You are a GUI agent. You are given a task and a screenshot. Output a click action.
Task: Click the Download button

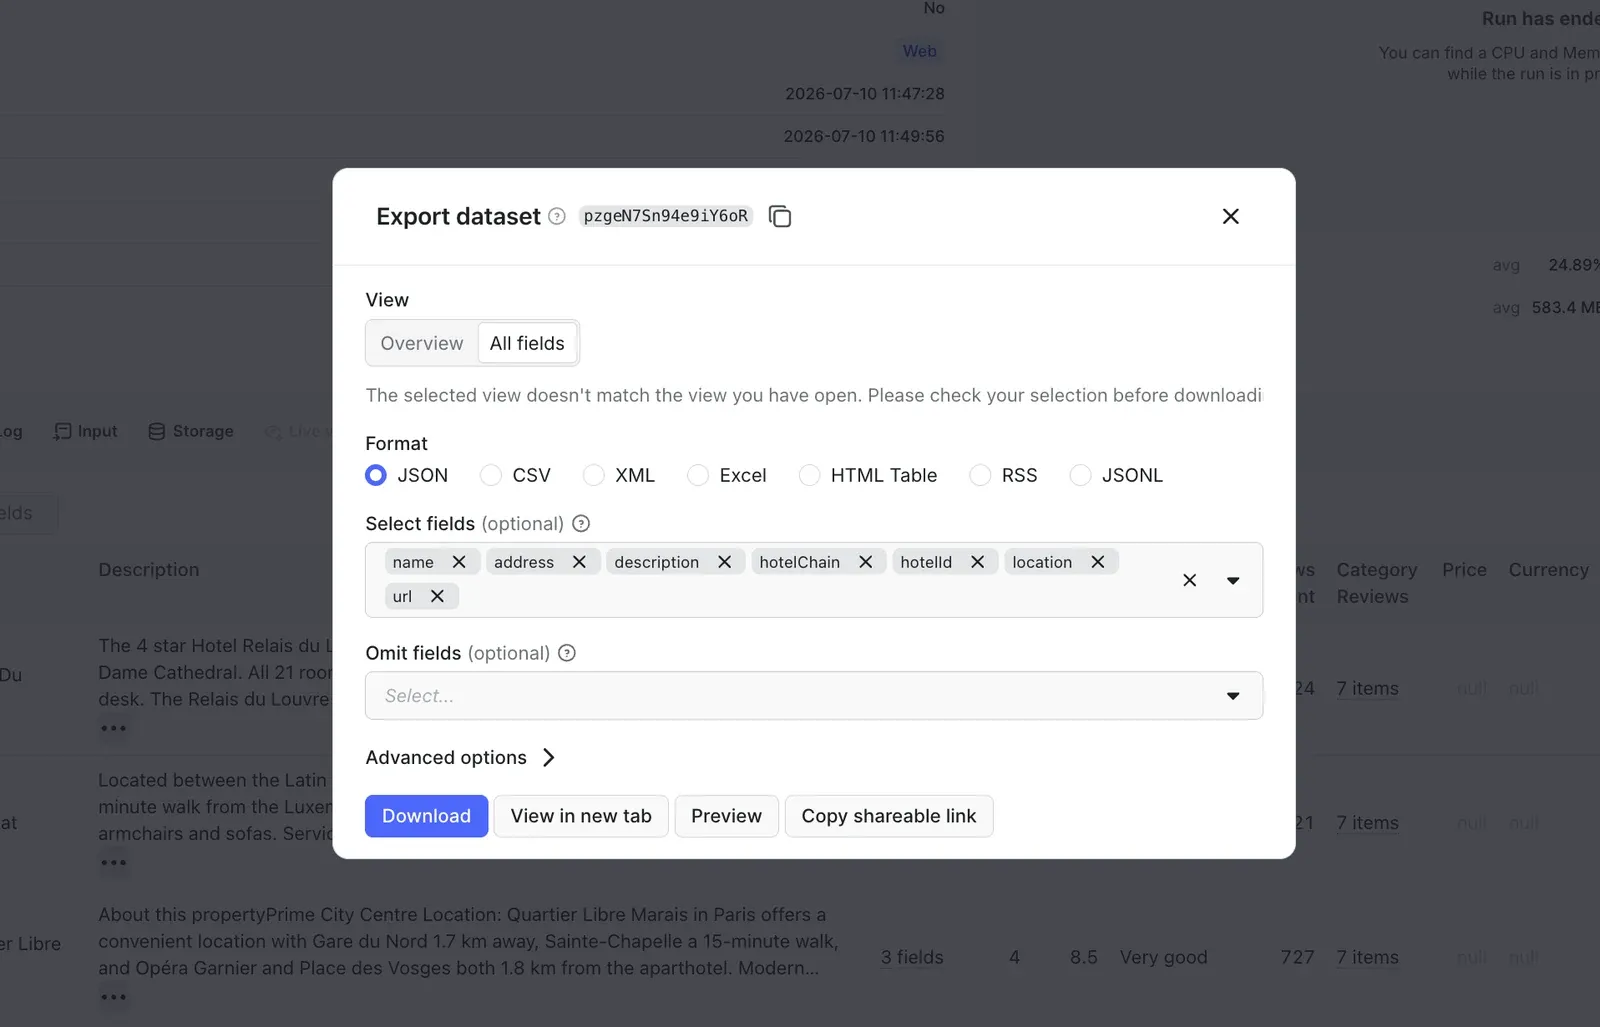426,816
